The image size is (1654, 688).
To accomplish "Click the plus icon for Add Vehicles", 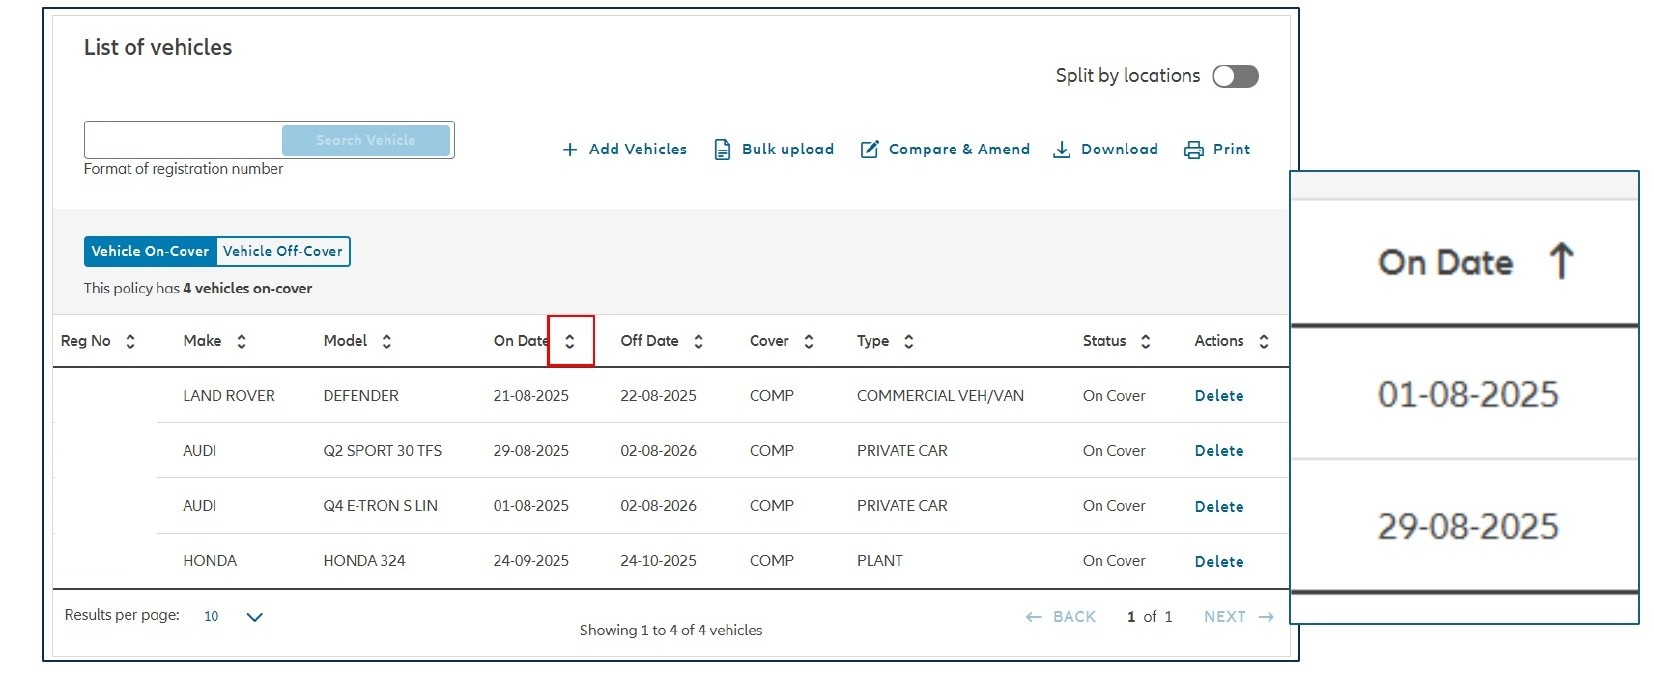I will (x=570, y=150).
